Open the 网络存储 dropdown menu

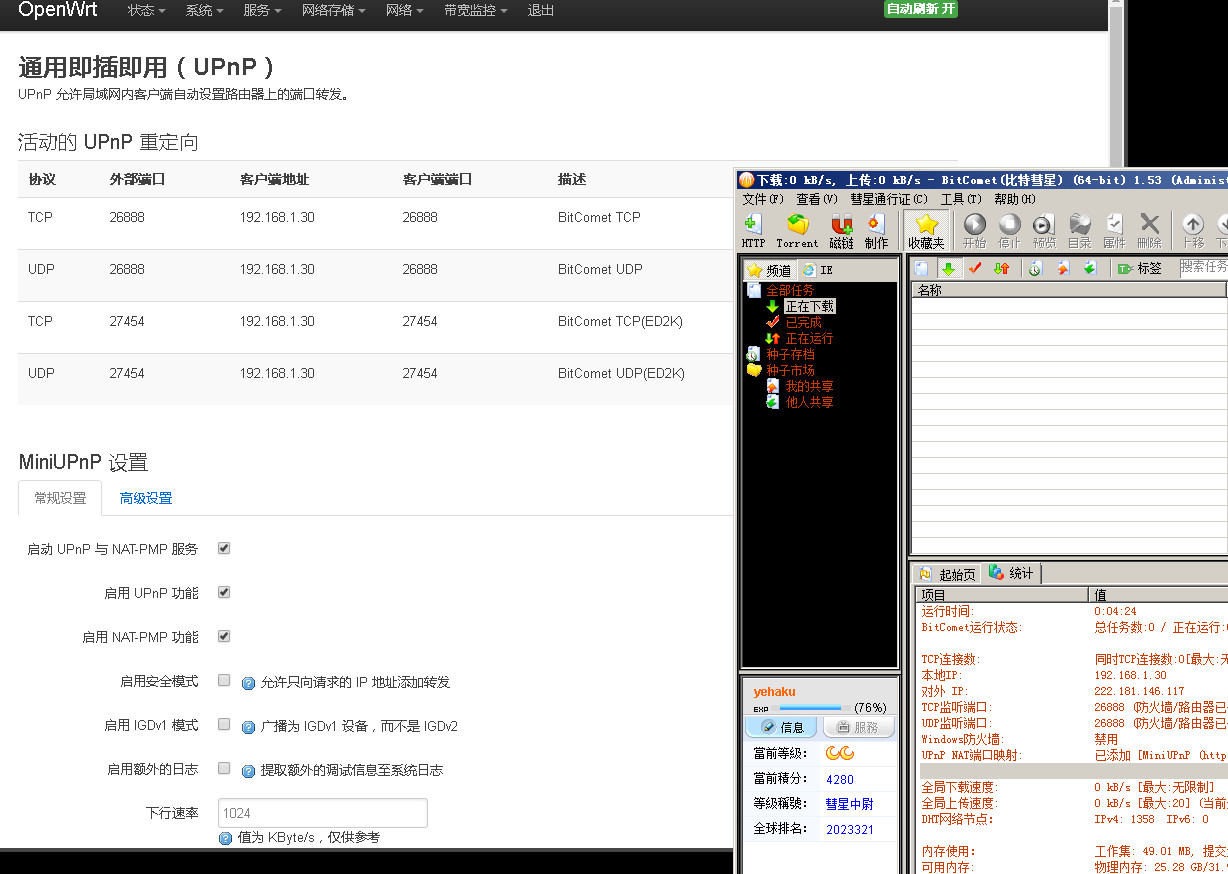pos(334,10)
